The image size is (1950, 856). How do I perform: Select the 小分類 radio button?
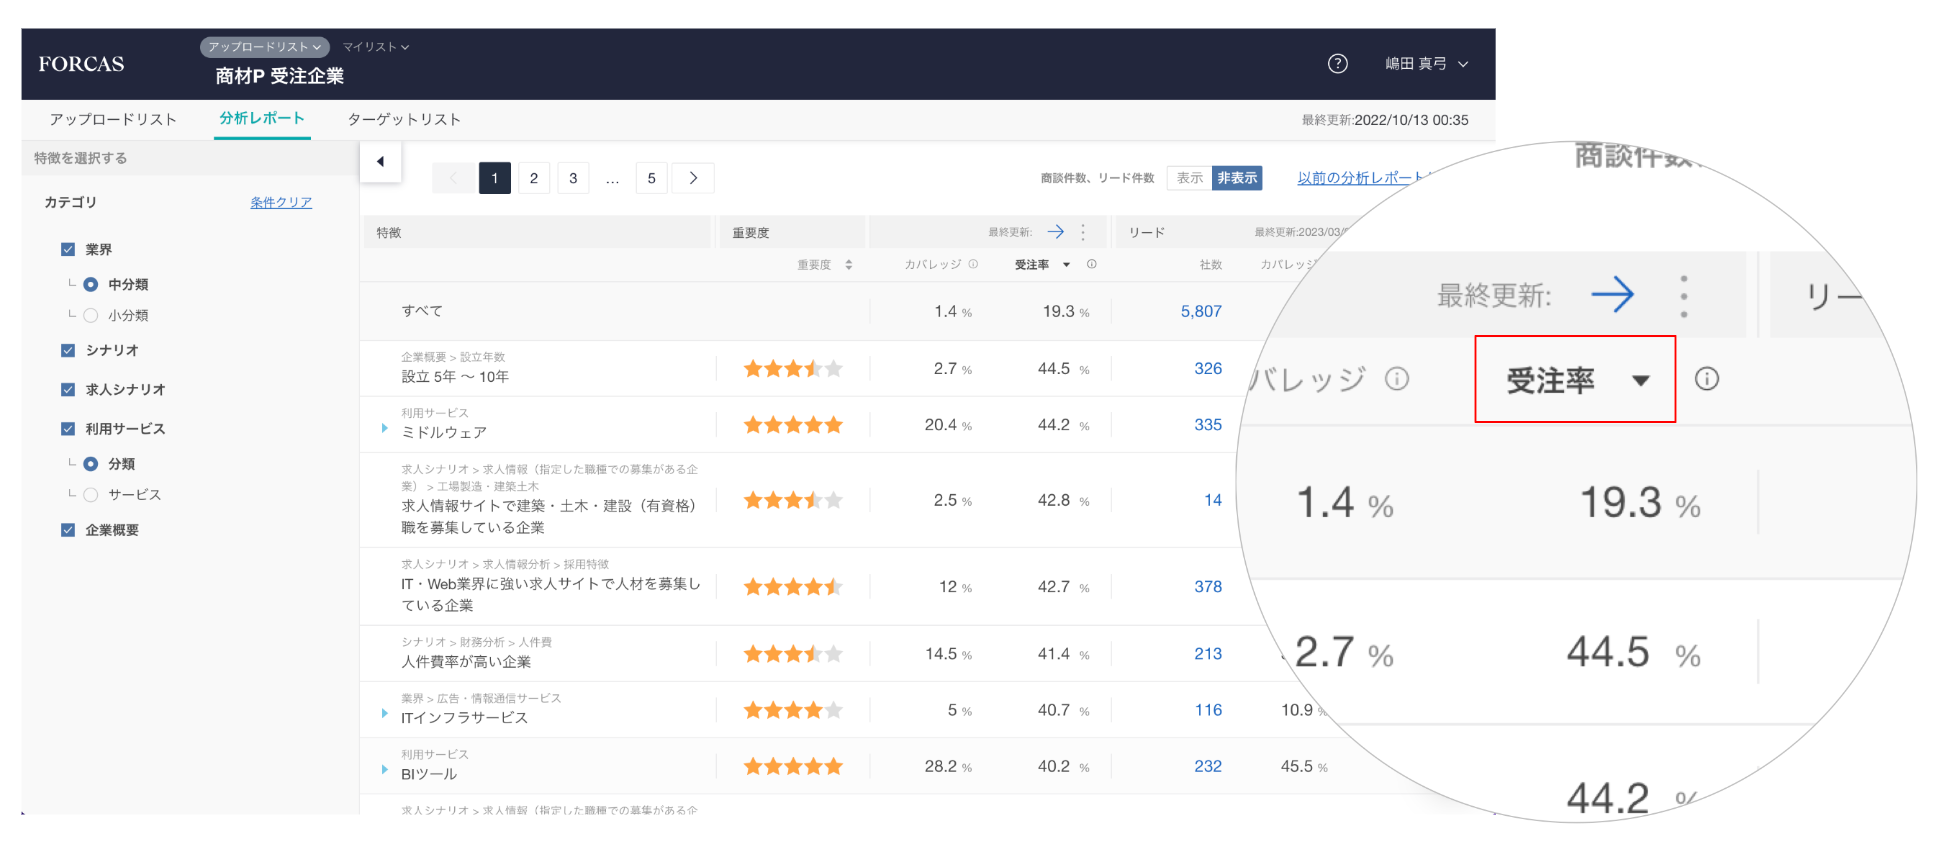[x=91, y=316]
